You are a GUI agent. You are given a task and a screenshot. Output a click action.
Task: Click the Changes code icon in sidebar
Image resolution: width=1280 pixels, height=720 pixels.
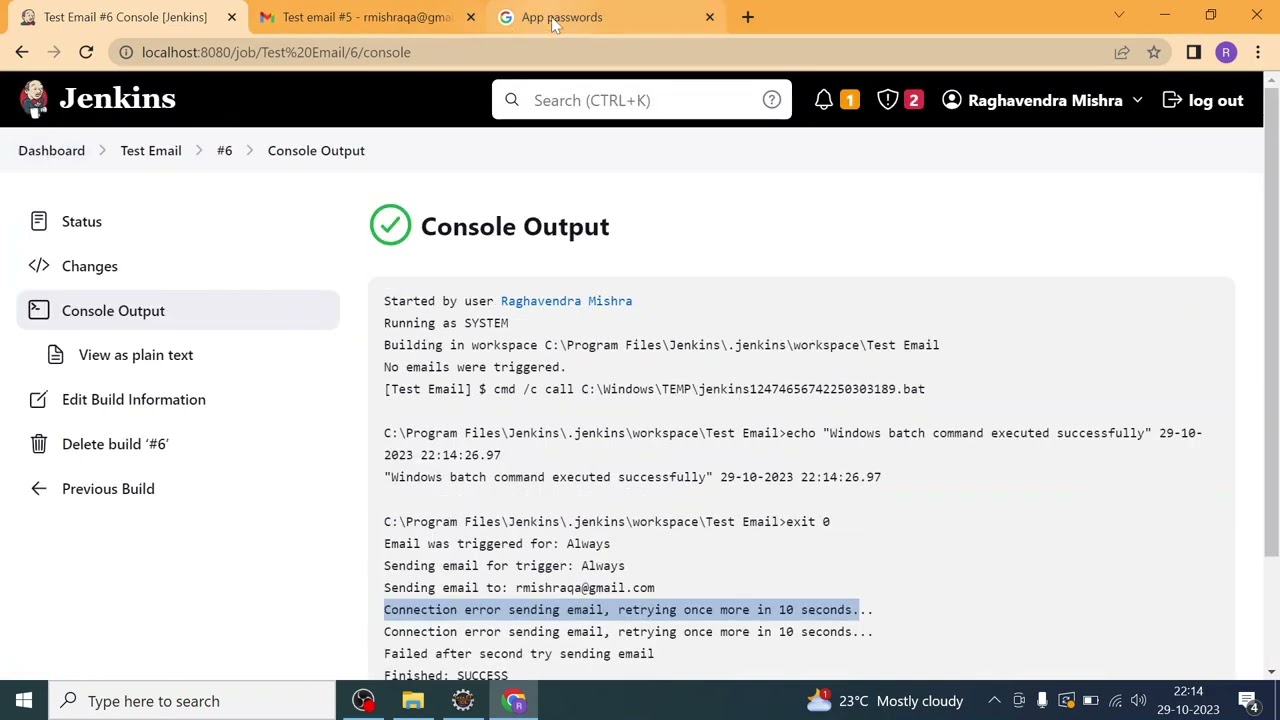coord(39,266)
